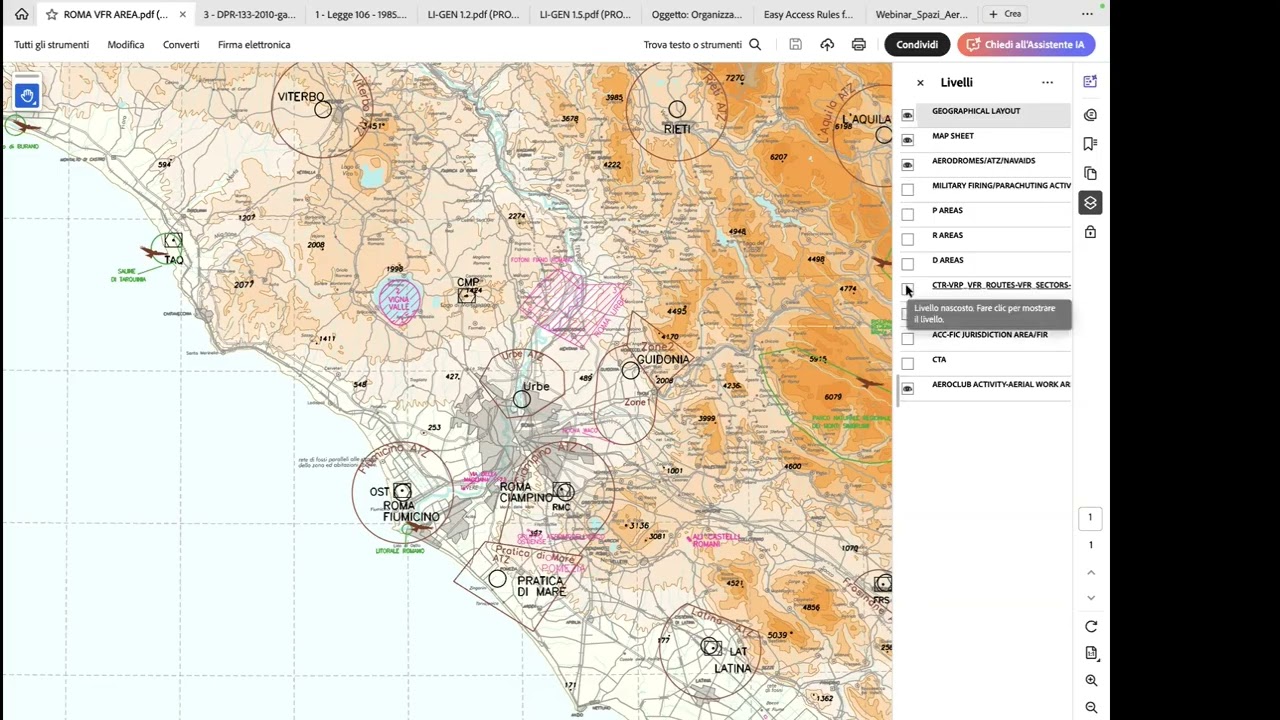
Task: Star the ROMA VFR AREA.pdf tab
Action: pyautogui.click(x=51, y=14)
